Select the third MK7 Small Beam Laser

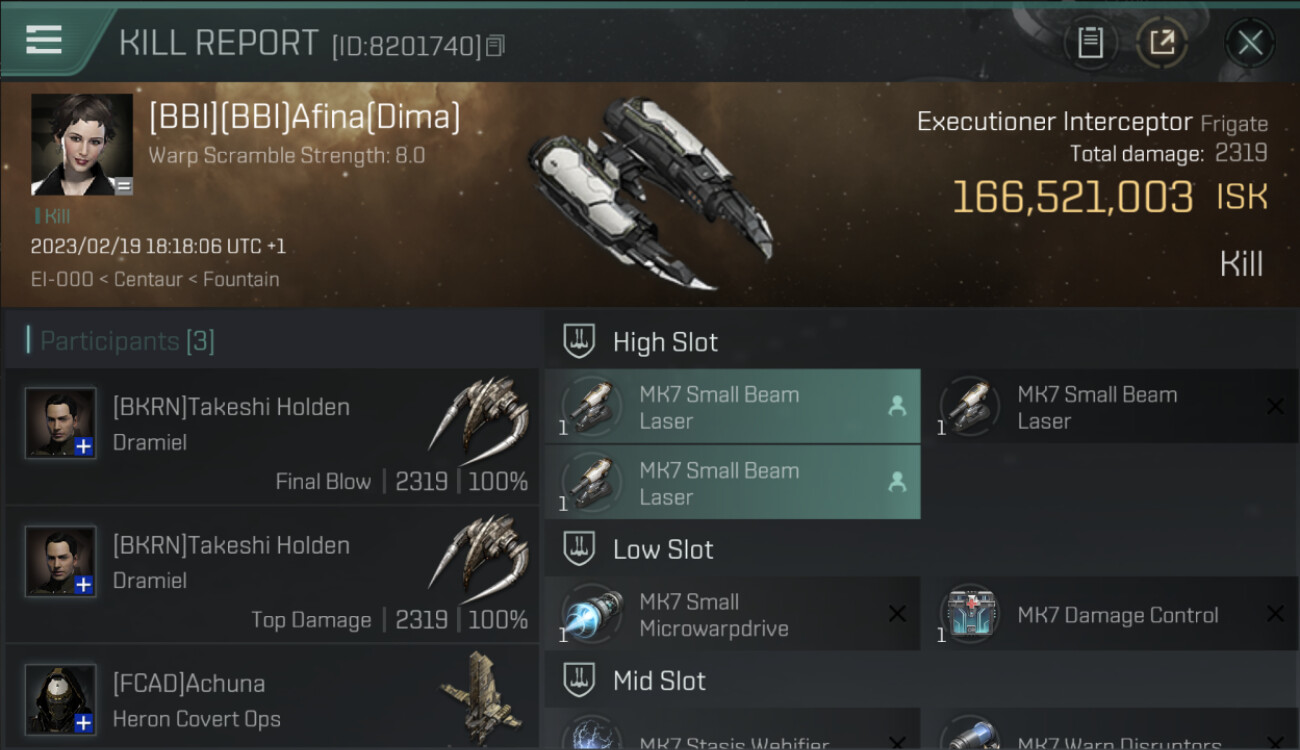coord(732,483)
